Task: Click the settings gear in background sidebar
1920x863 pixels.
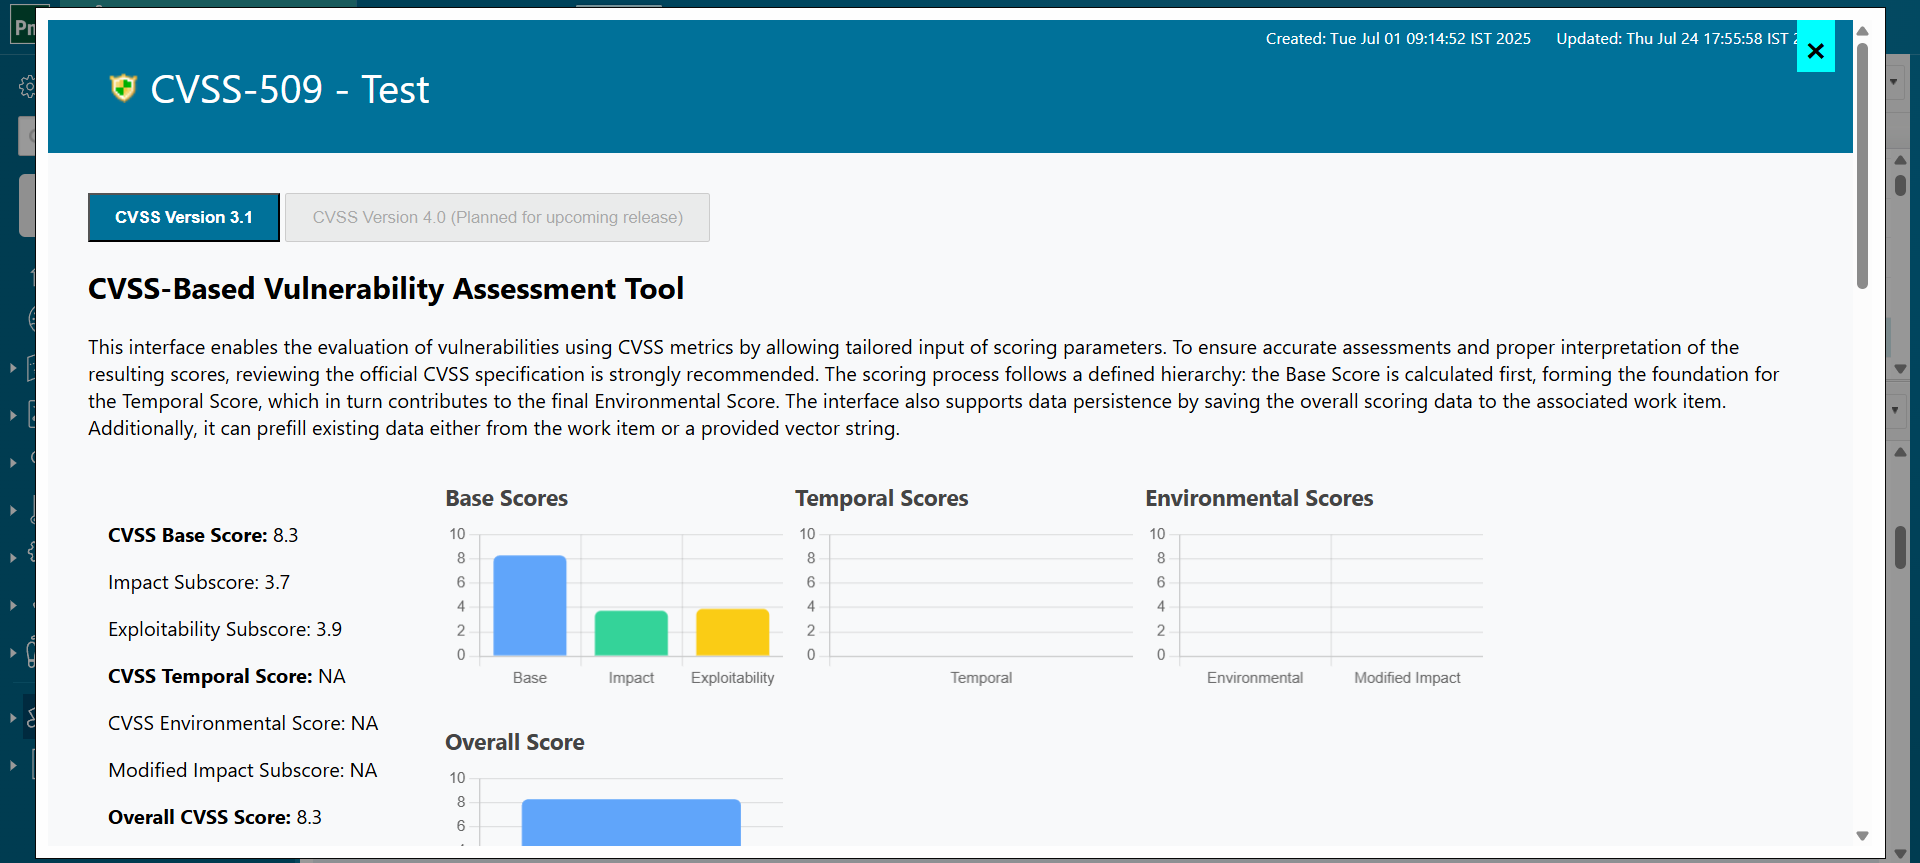Action: click(27, 87)
